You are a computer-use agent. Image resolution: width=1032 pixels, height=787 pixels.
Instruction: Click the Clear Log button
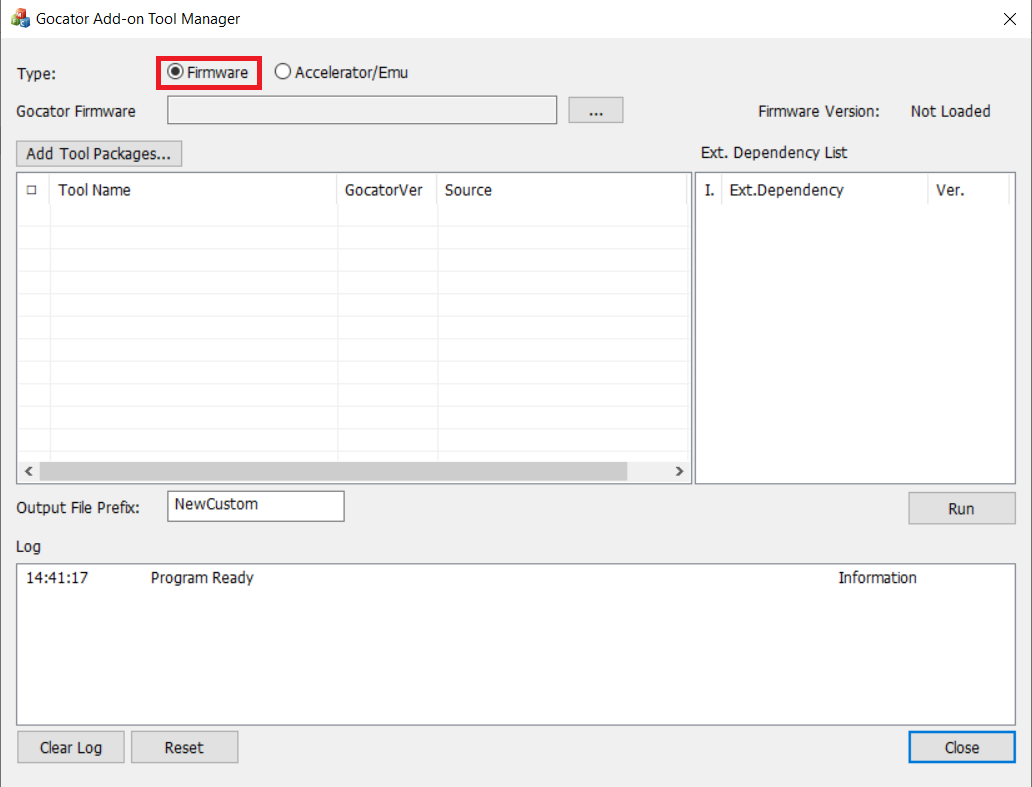(x=71, y=748)
